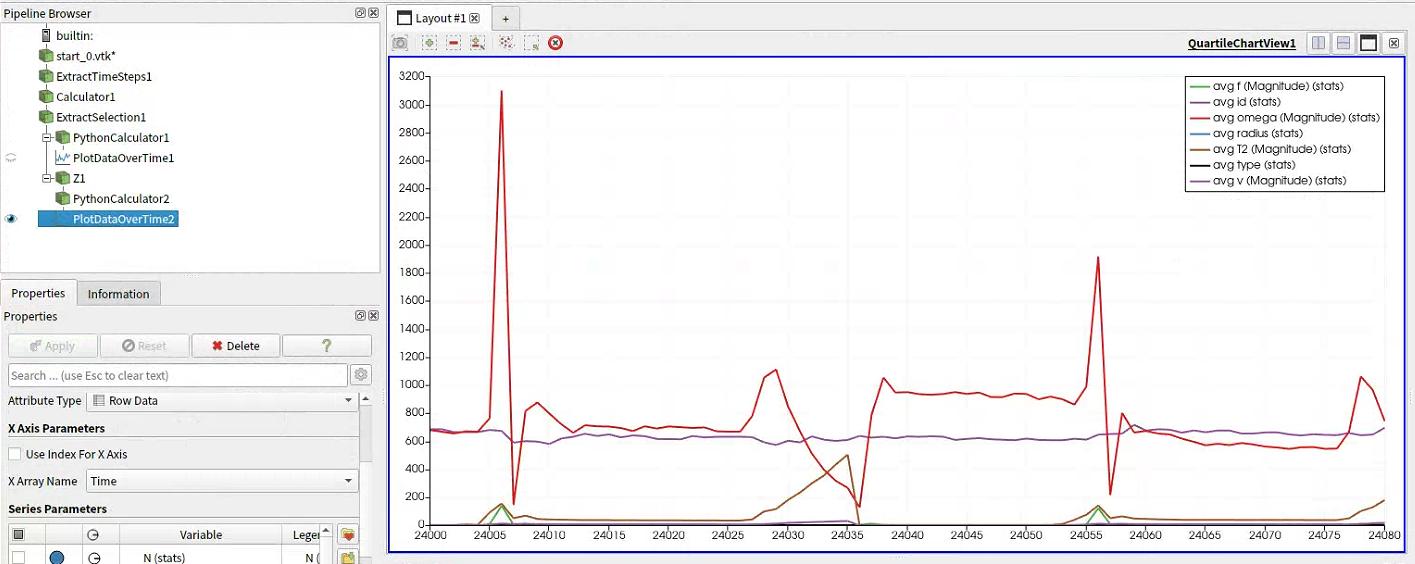Split the chart view horizontally
The height and width of the screenshot is (564, 1415).
[x=1319, y=43]
